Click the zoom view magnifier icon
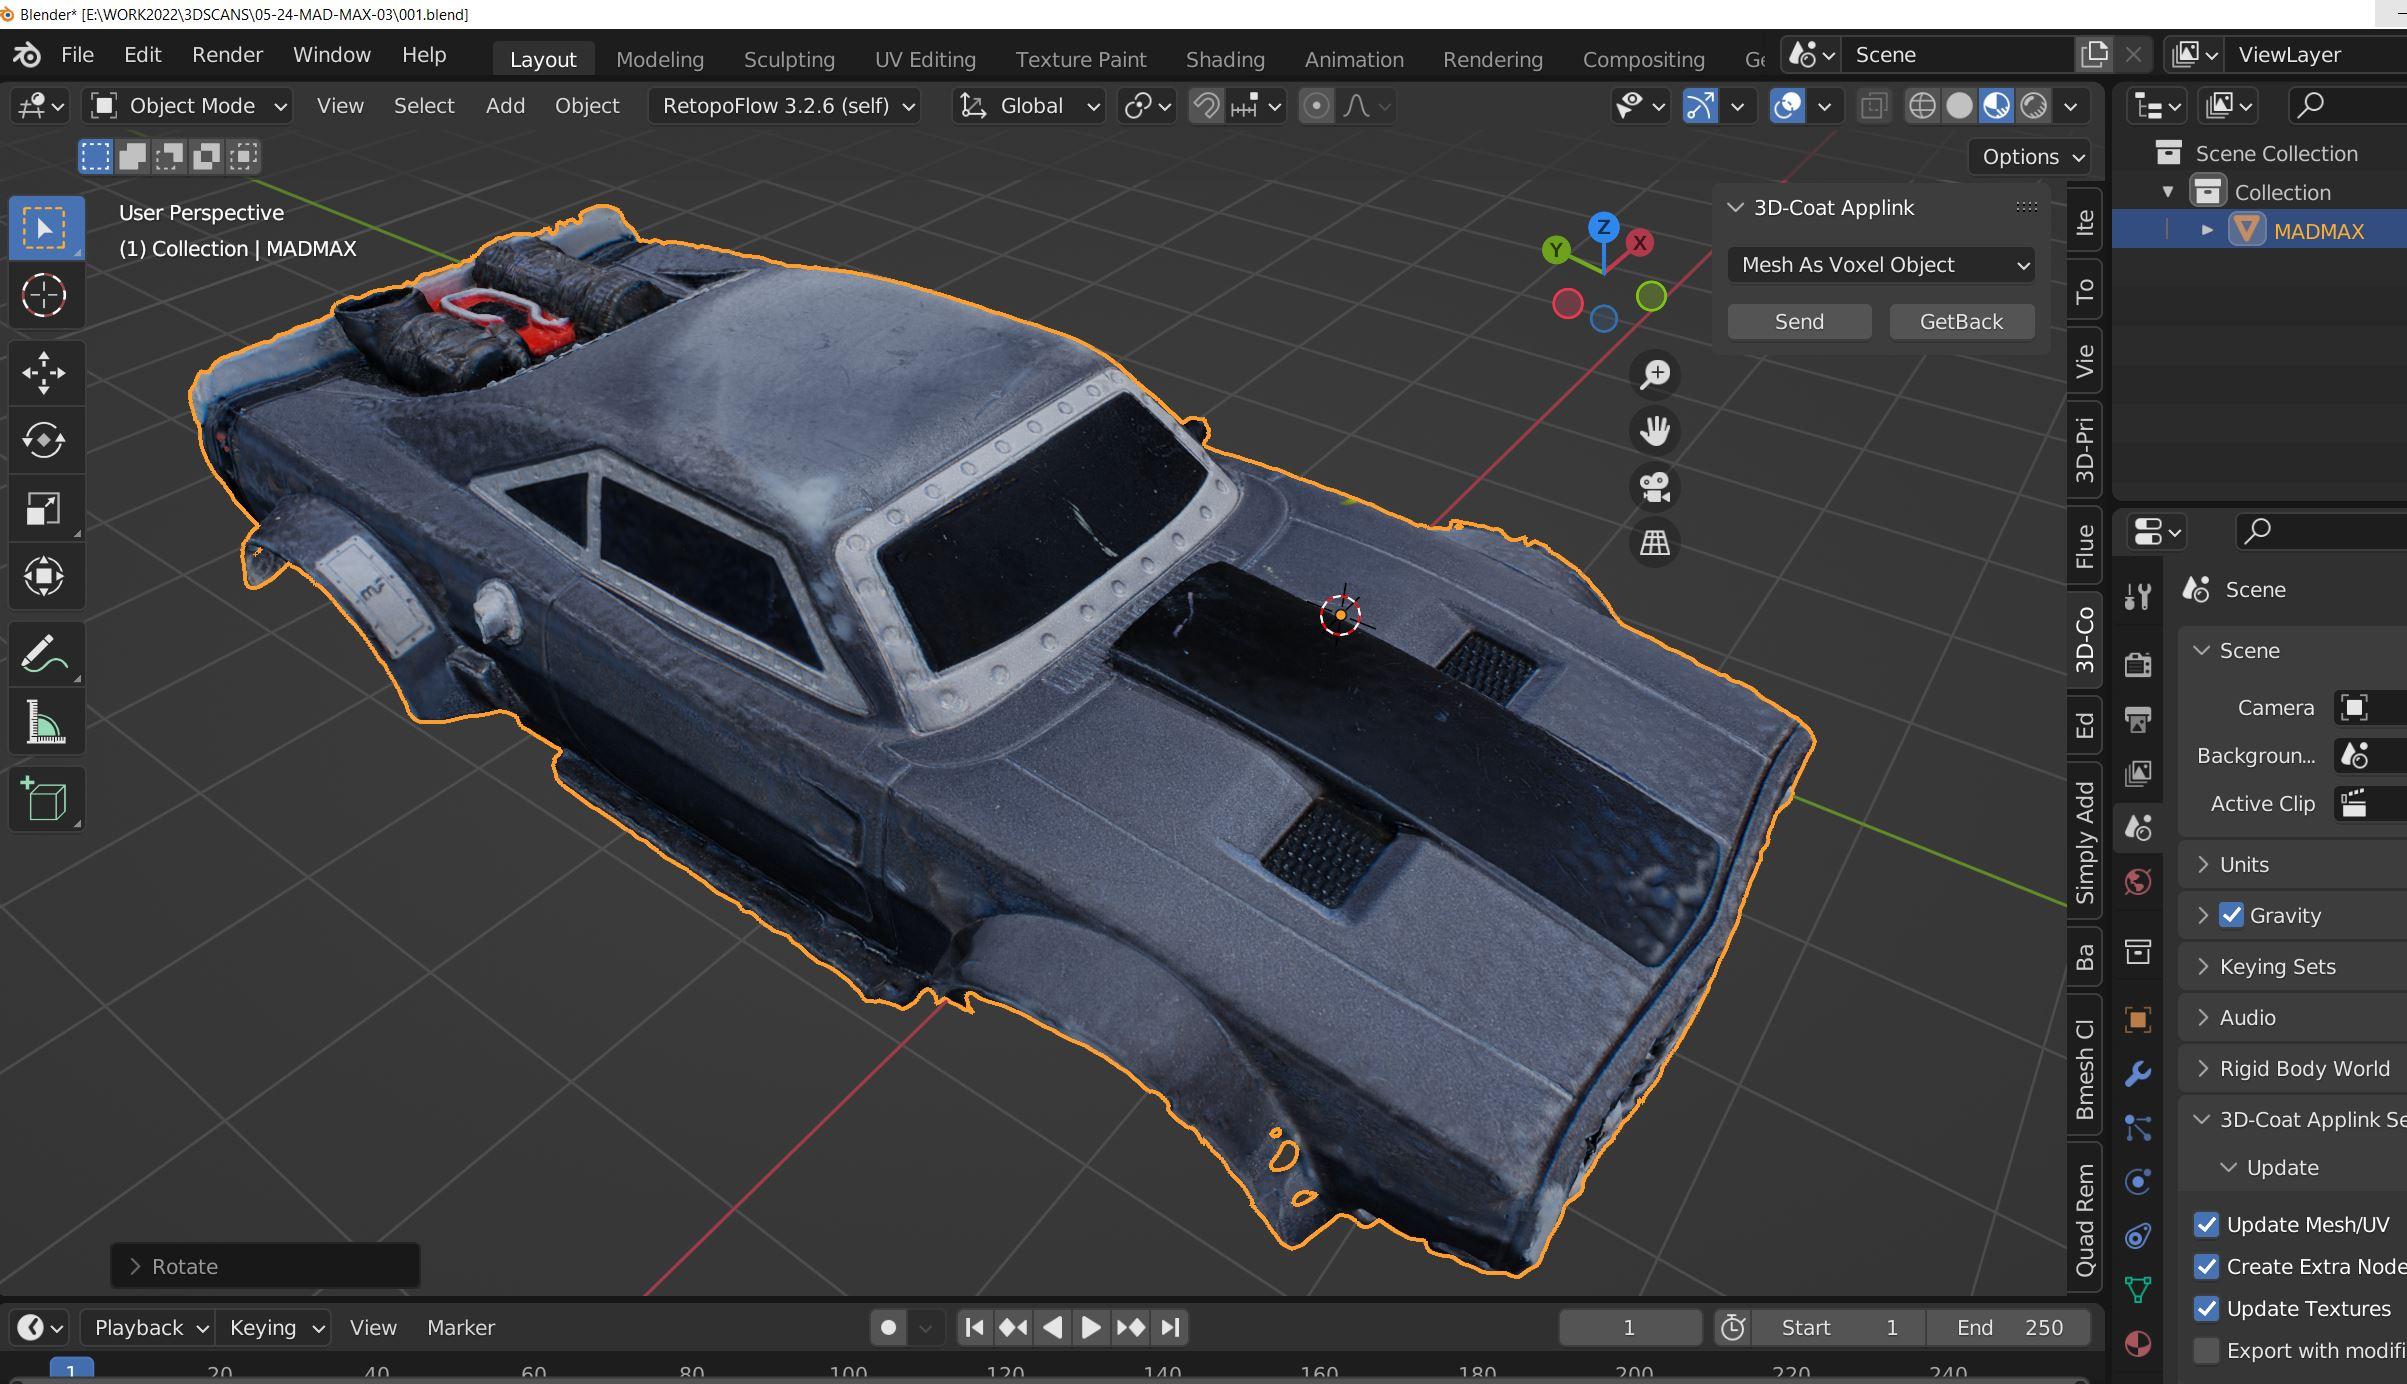 click(x=1655, y=374)
